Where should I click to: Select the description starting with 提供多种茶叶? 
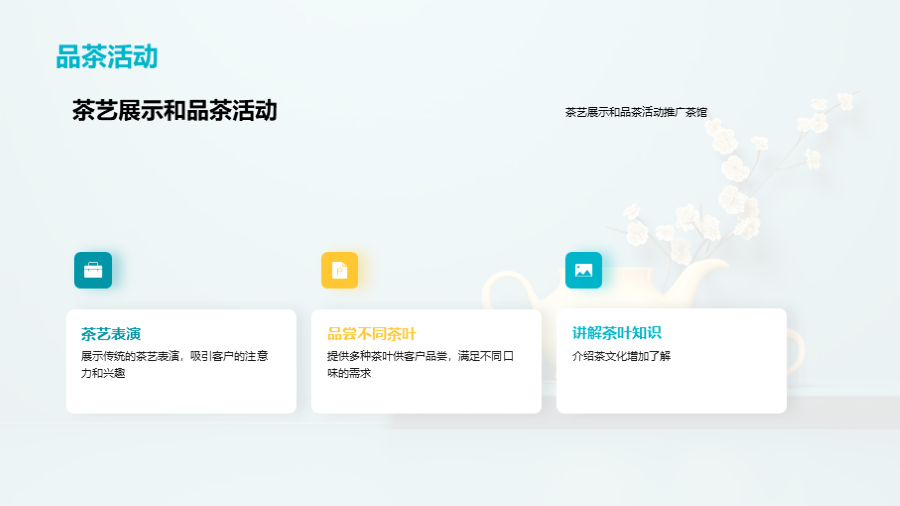[x=419, y=364]
